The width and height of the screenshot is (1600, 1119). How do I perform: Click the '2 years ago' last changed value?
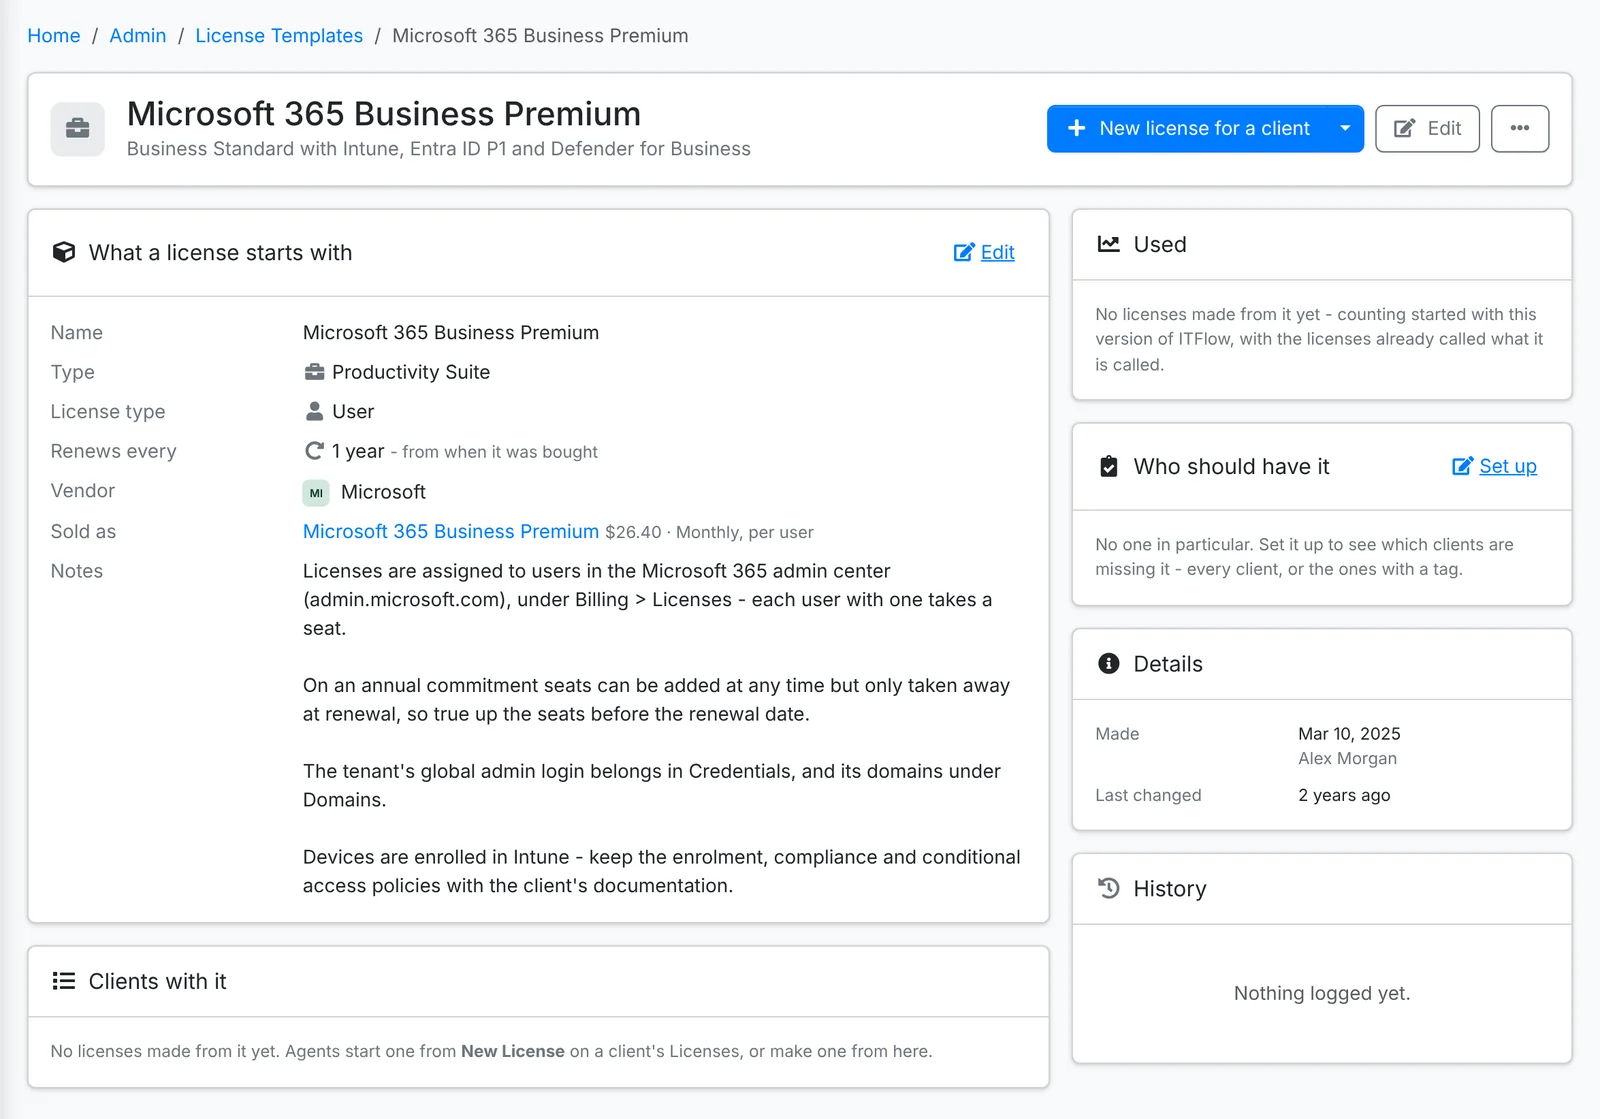point(1344,795)
